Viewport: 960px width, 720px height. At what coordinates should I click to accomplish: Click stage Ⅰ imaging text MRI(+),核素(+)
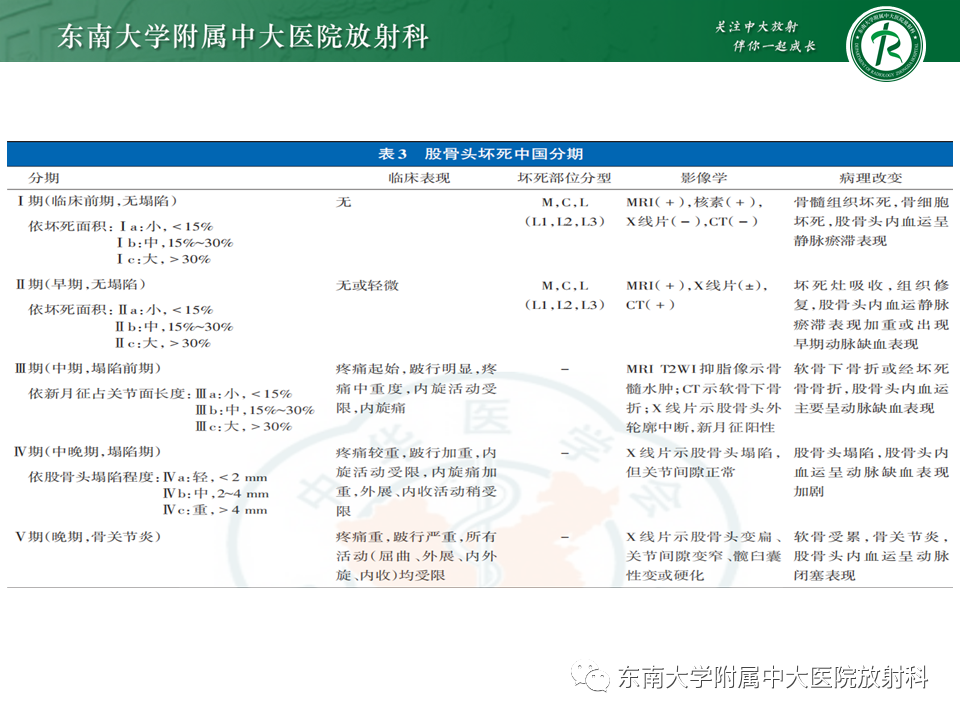point(694,202)
